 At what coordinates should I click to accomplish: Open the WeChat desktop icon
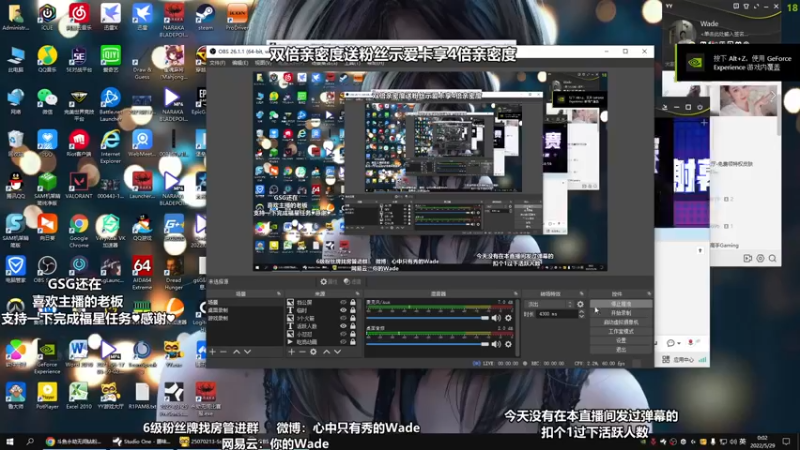pyautogui.click(x=47, y=101)
